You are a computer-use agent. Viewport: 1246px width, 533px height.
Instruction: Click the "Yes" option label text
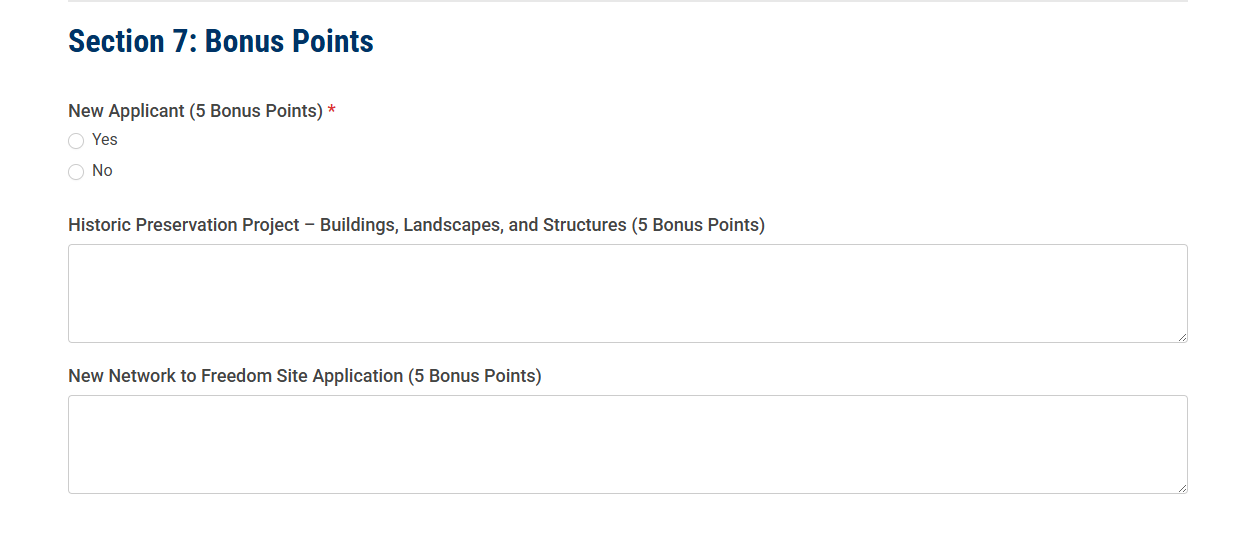click(x=105, y=140)
